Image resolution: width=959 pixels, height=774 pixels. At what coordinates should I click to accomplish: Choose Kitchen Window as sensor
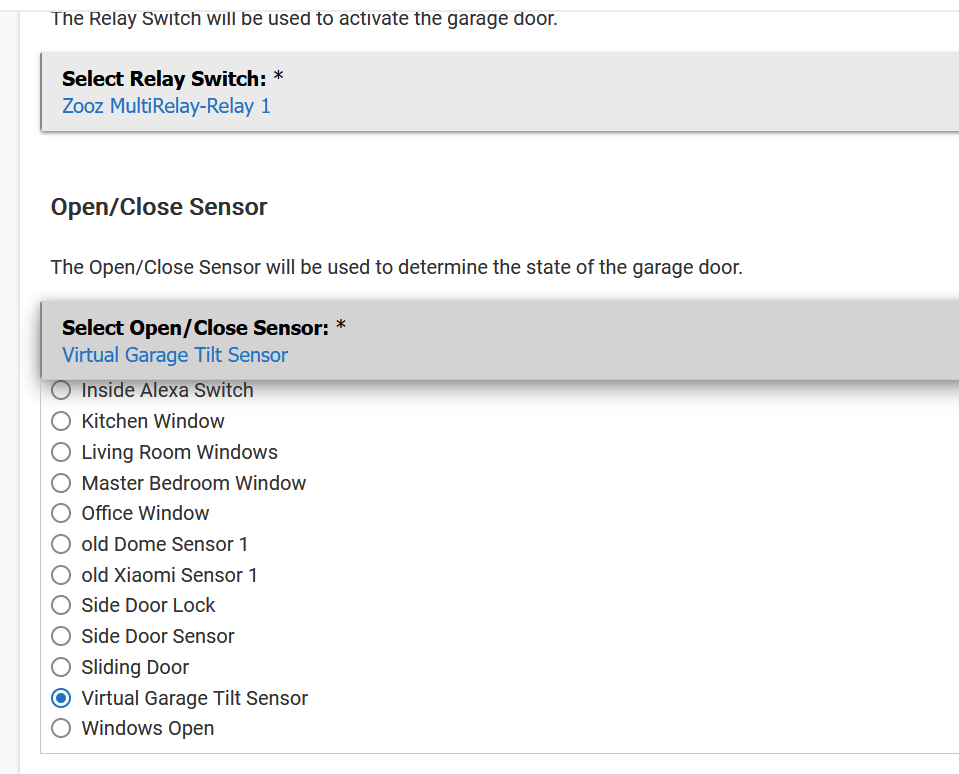point(61,421)
